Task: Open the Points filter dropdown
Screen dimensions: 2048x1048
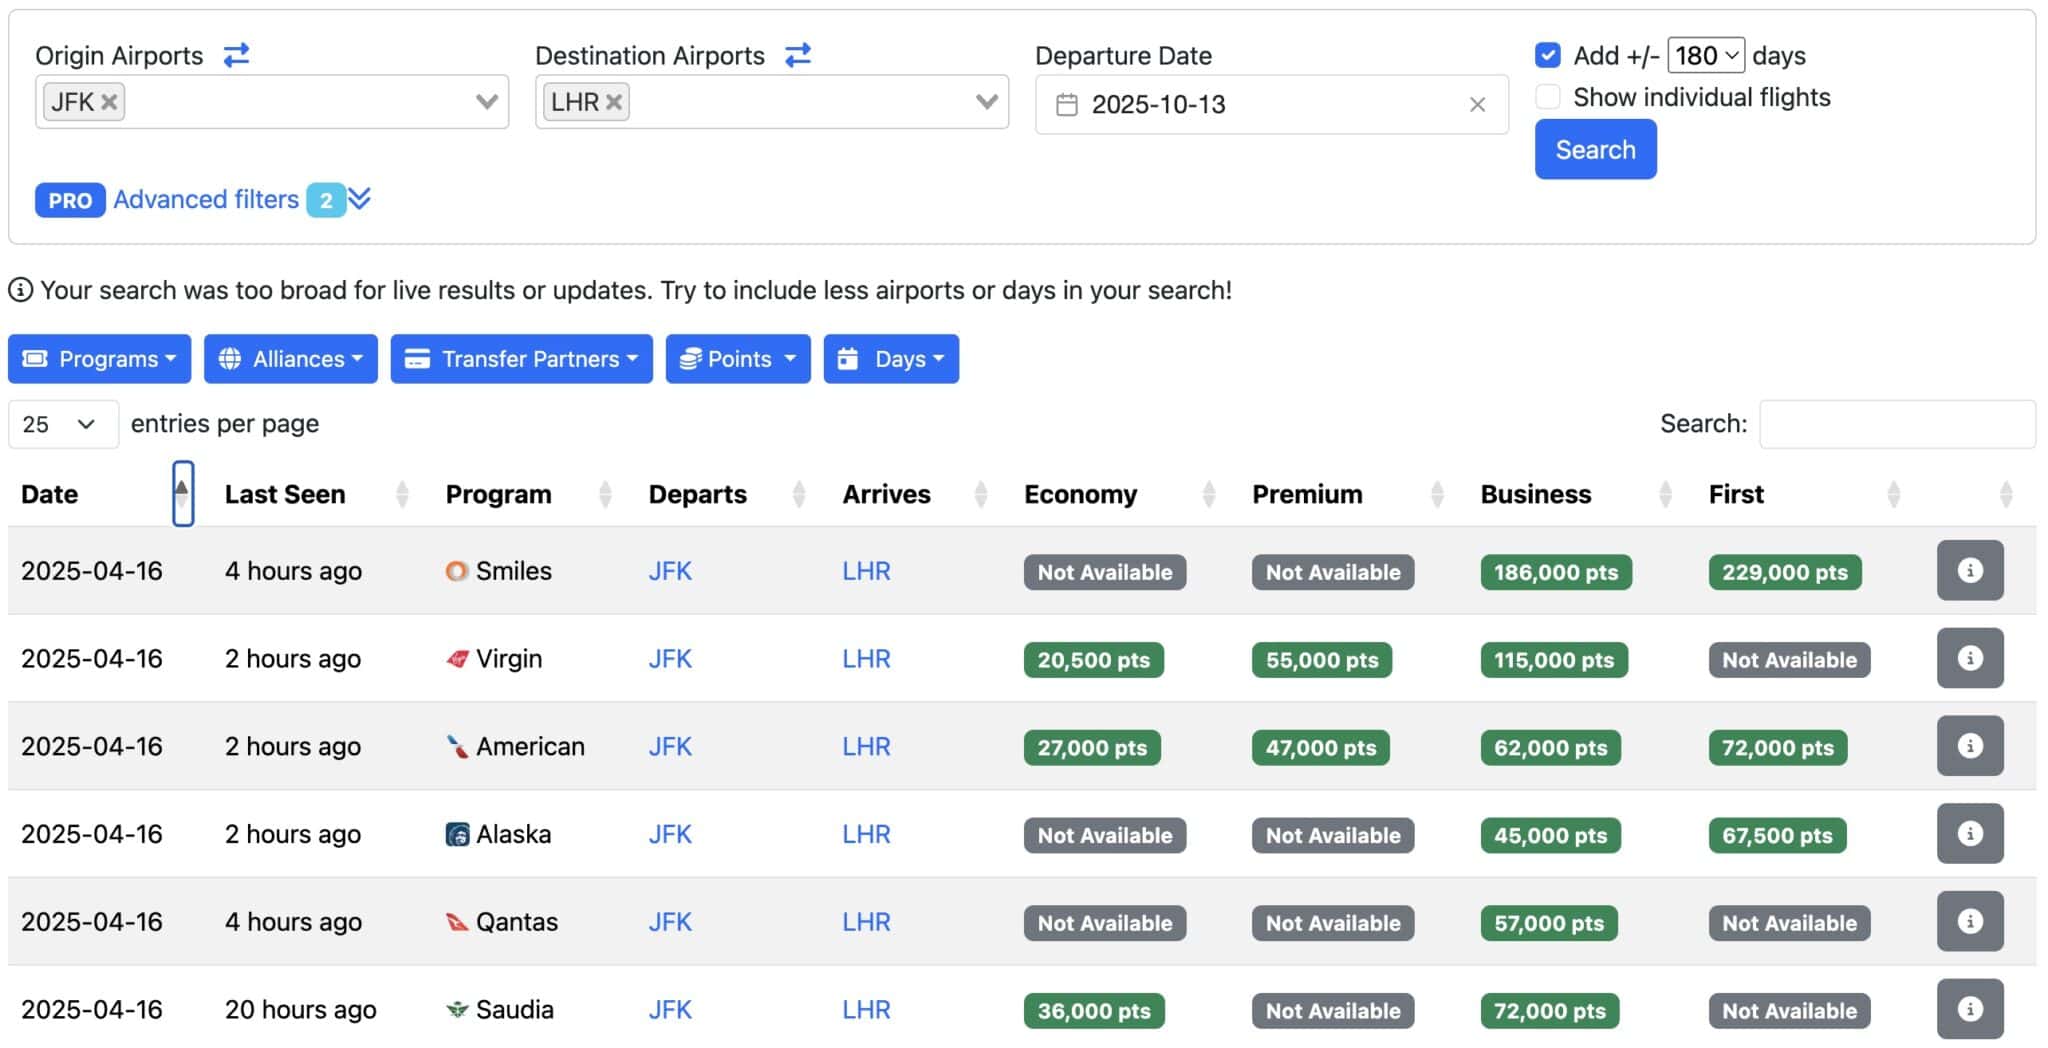Action: pos(737,358)
